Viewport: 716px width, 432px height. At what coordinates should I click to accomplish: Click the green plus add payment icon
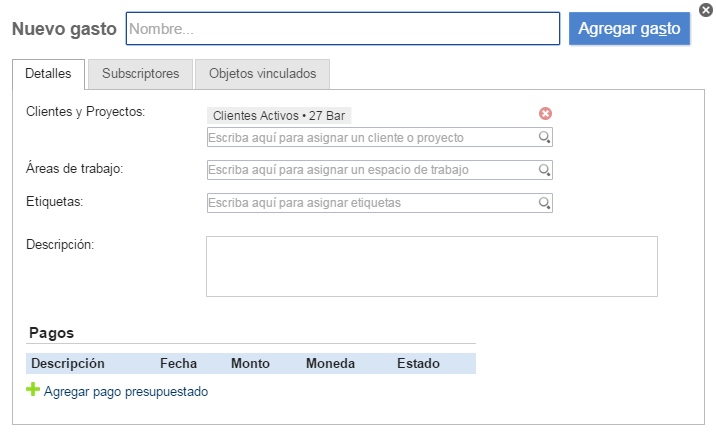point(32,391)
